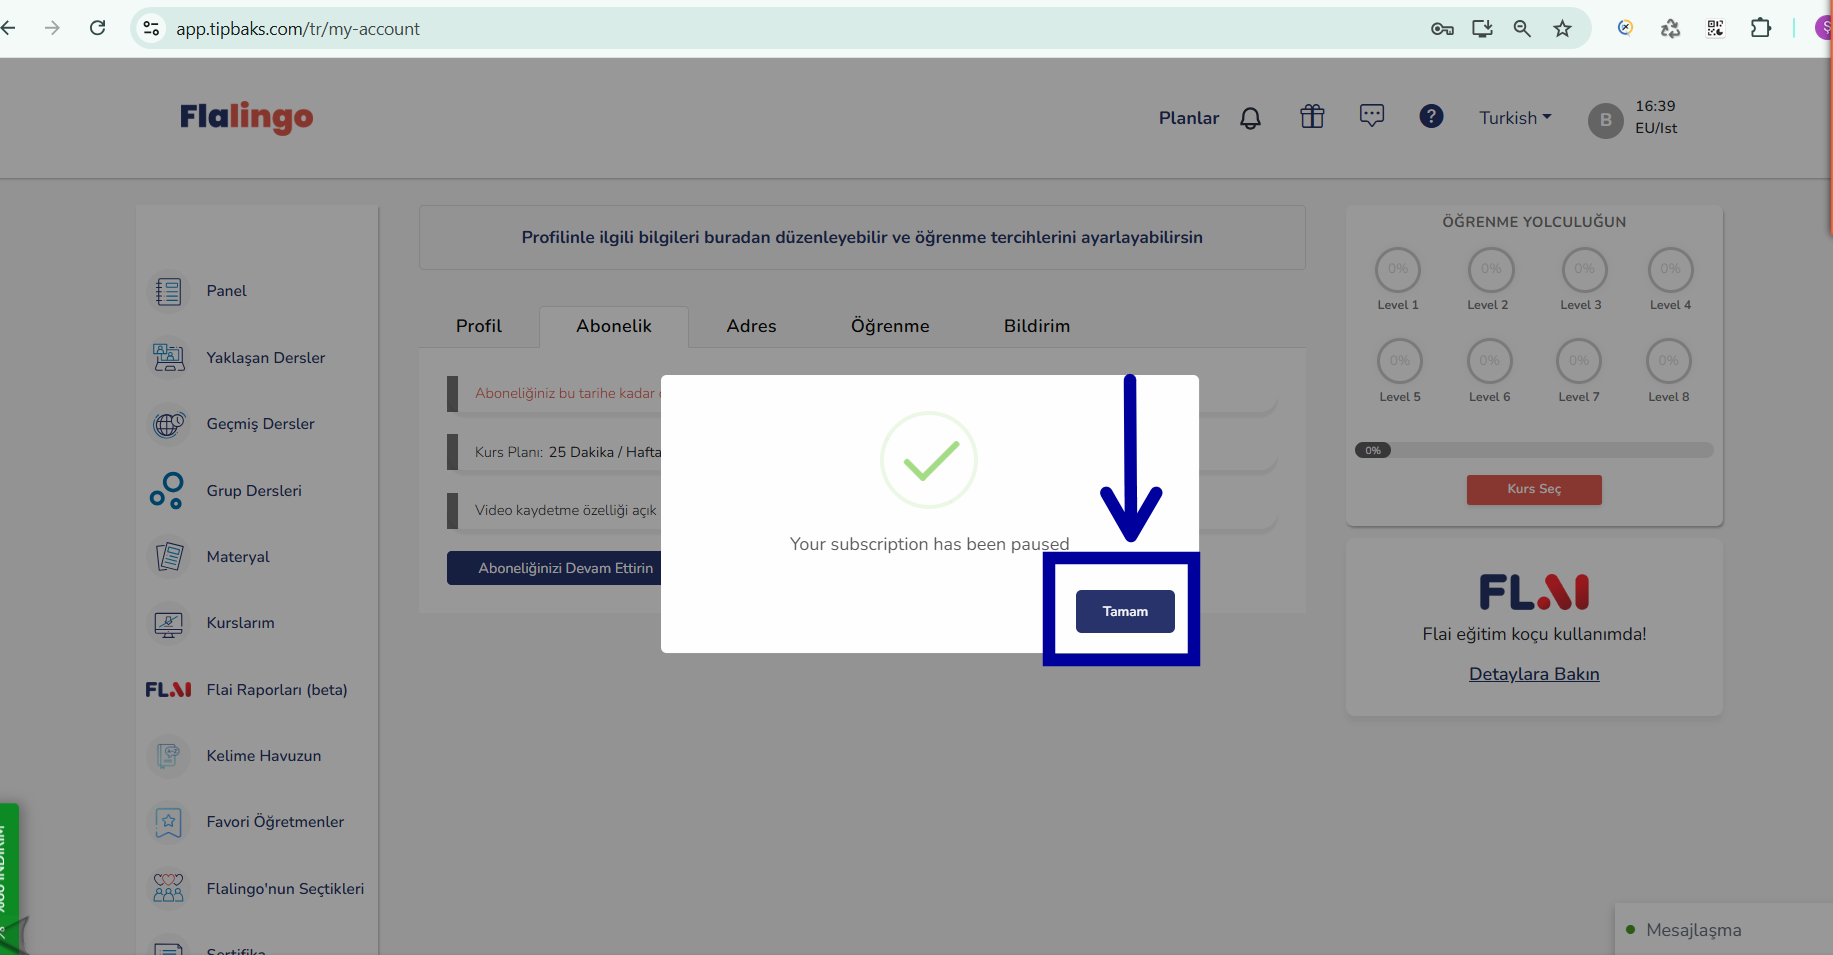Click the large FLAI logo in card
The image size is (1833, 955).
coord(1534,592)
